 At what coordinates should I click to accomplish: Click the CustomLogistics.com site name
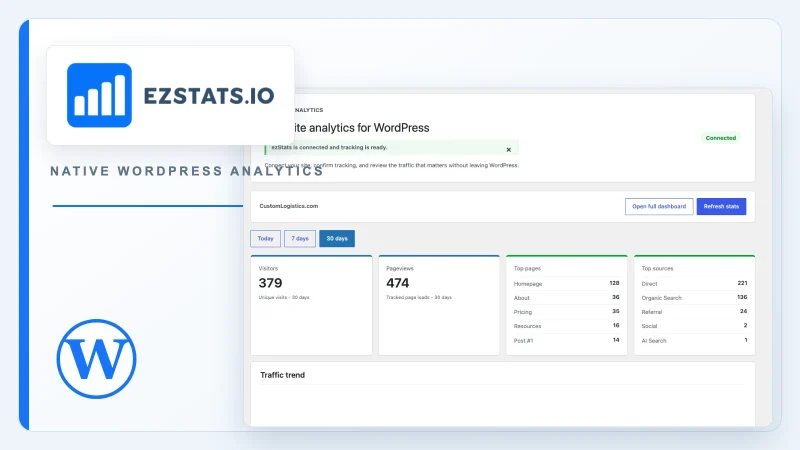(289, 206)
